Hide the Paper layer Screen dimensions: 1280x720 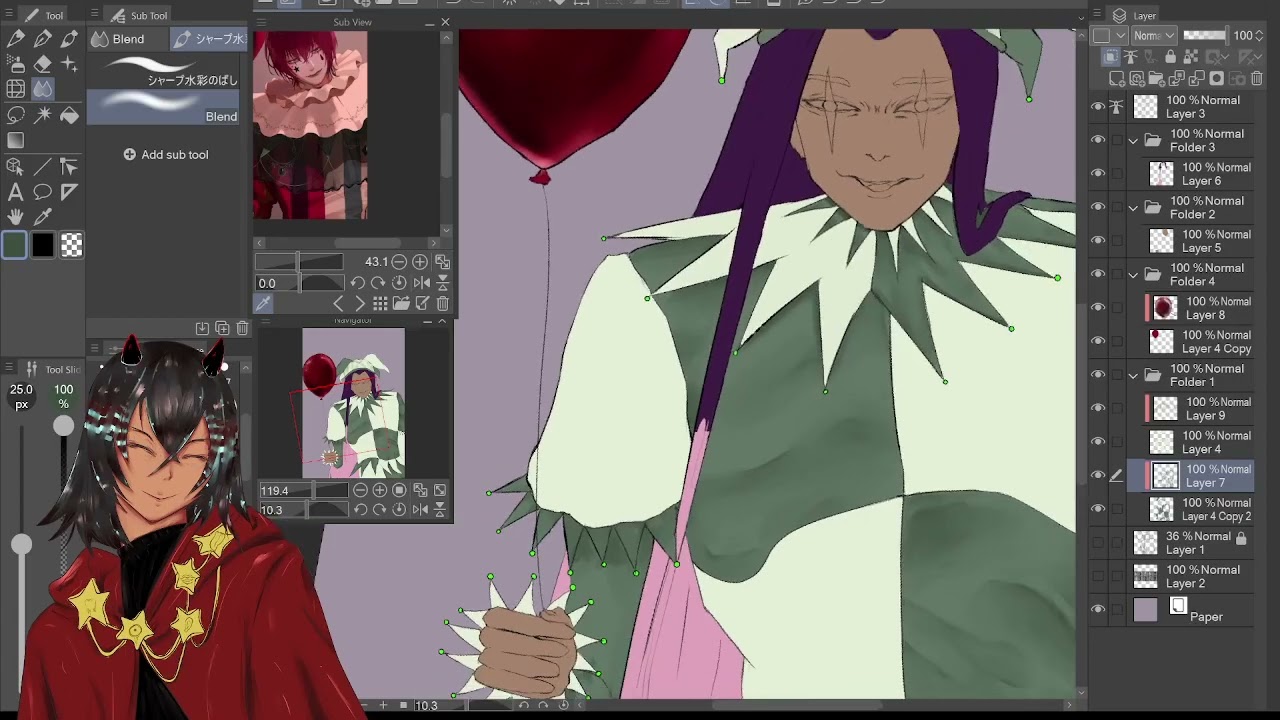pyautogui.click(x=1098, y=610)
